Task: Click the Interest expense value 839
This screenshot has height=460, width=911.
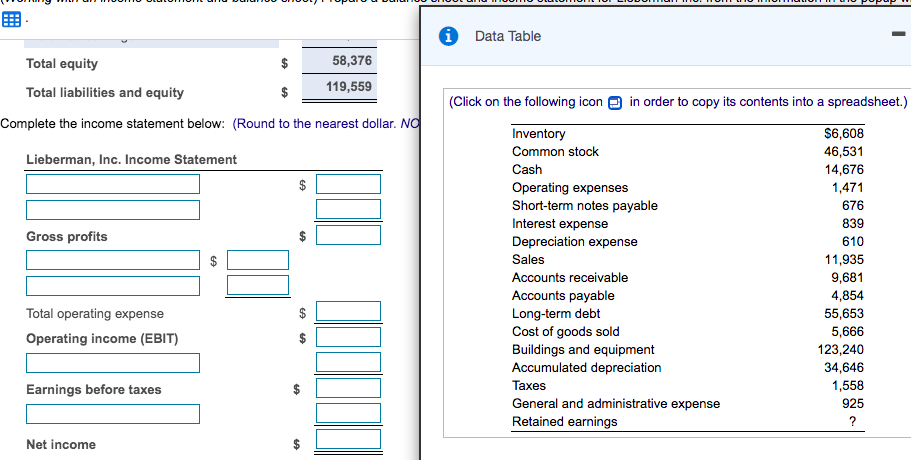Action: [852, 224]
